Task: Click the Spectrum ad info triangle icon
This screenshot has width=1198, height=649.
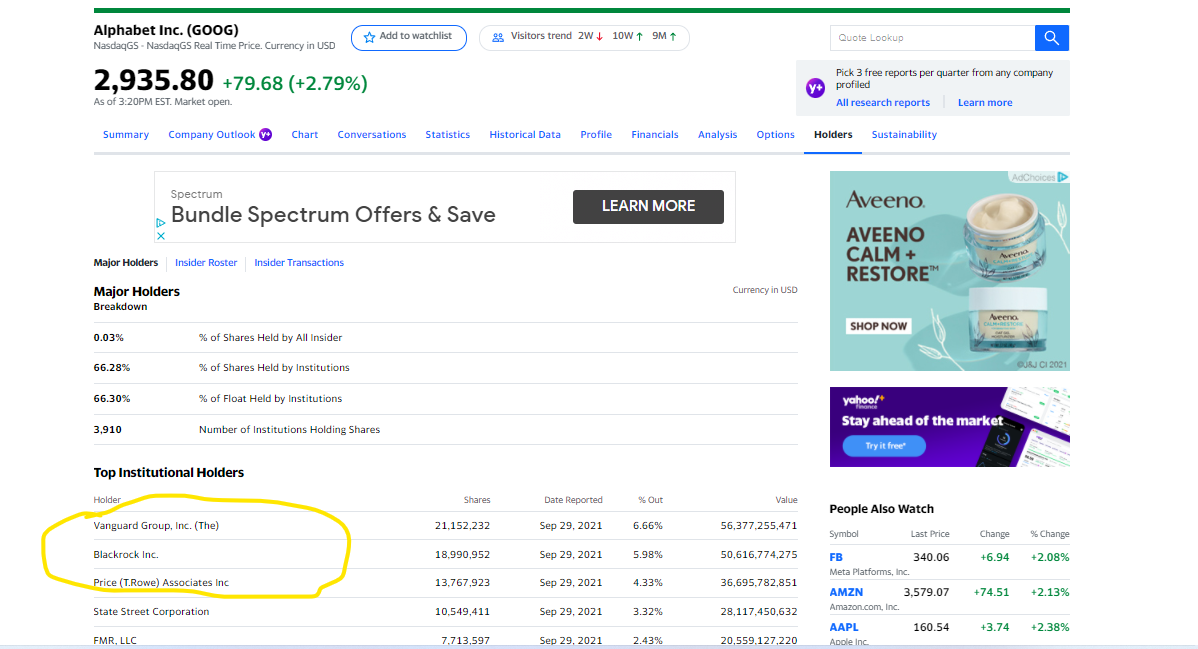Action: click(x=160, y=223)
